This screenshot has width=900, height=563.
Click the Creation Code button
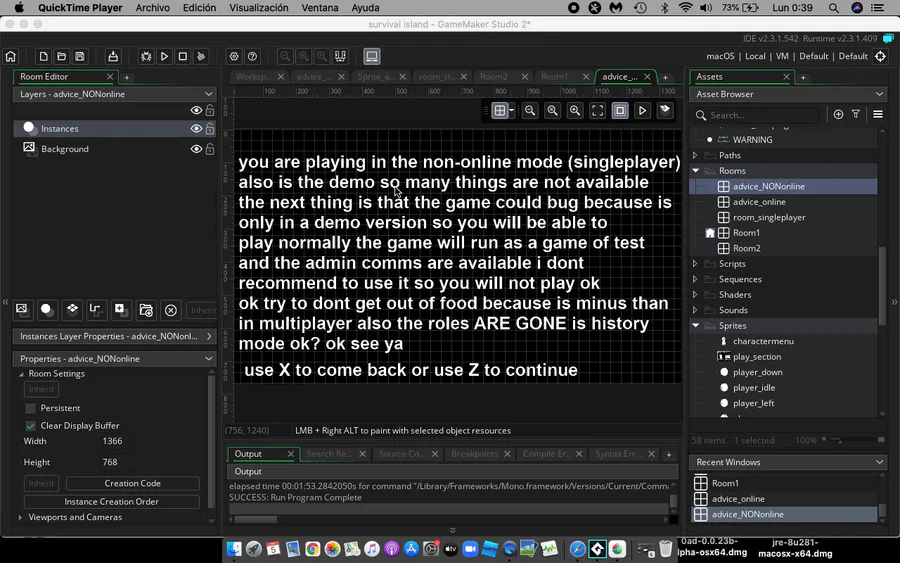133,483
